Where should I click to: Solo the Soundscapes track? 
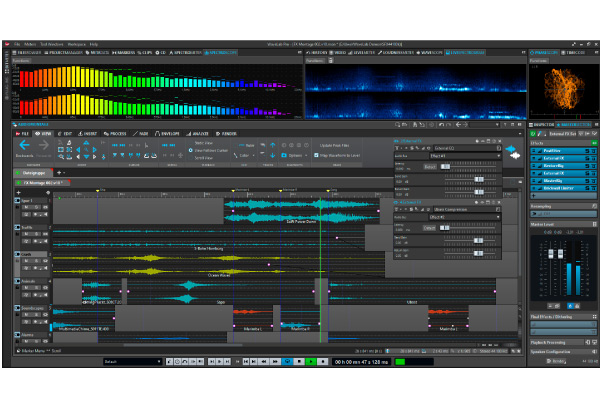[36, 314]
